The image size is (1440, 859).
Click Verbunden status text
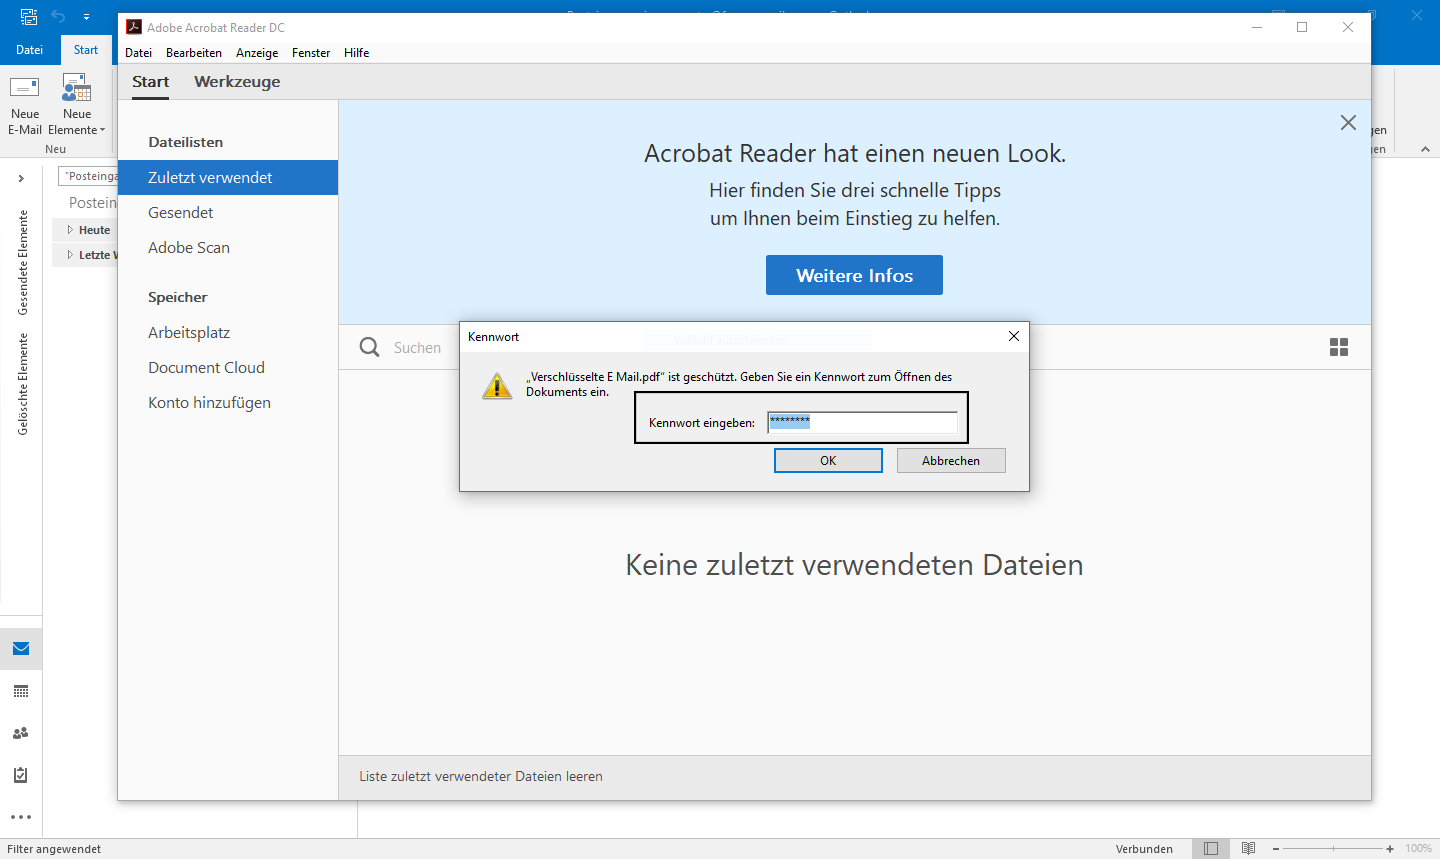point(1144,849)
